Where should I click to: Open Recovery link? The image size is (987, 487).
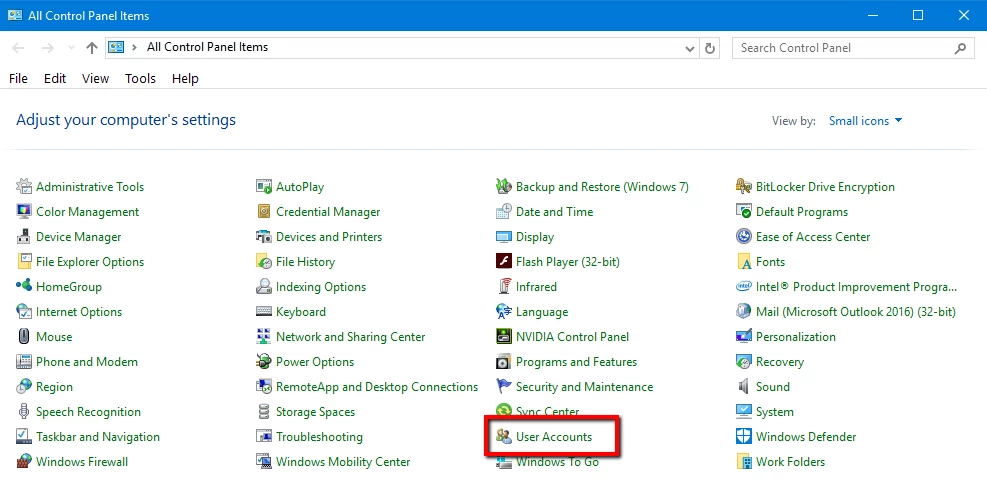[780, 362]
